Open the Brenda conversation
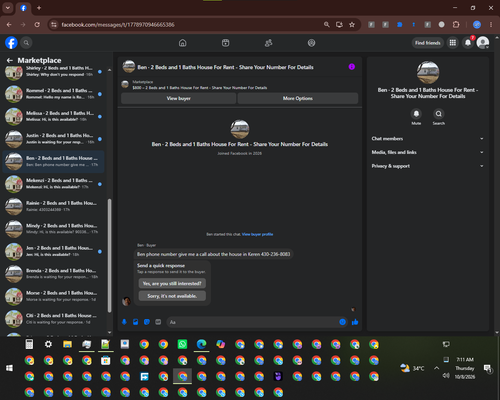The height and width of the screenshot is (400, 500). (54, 274)
